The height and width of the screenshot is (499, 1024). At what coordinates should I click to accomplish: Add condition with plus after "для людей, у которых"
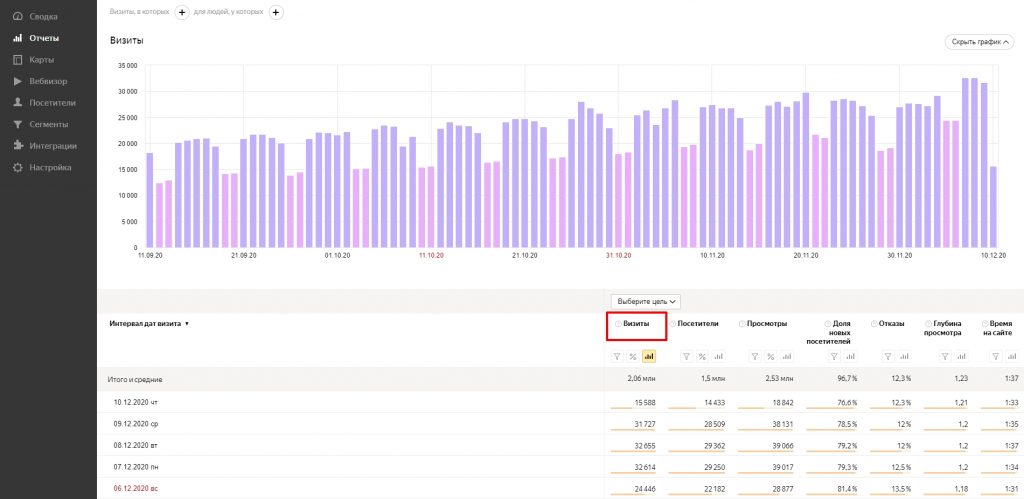click(276, 12)
